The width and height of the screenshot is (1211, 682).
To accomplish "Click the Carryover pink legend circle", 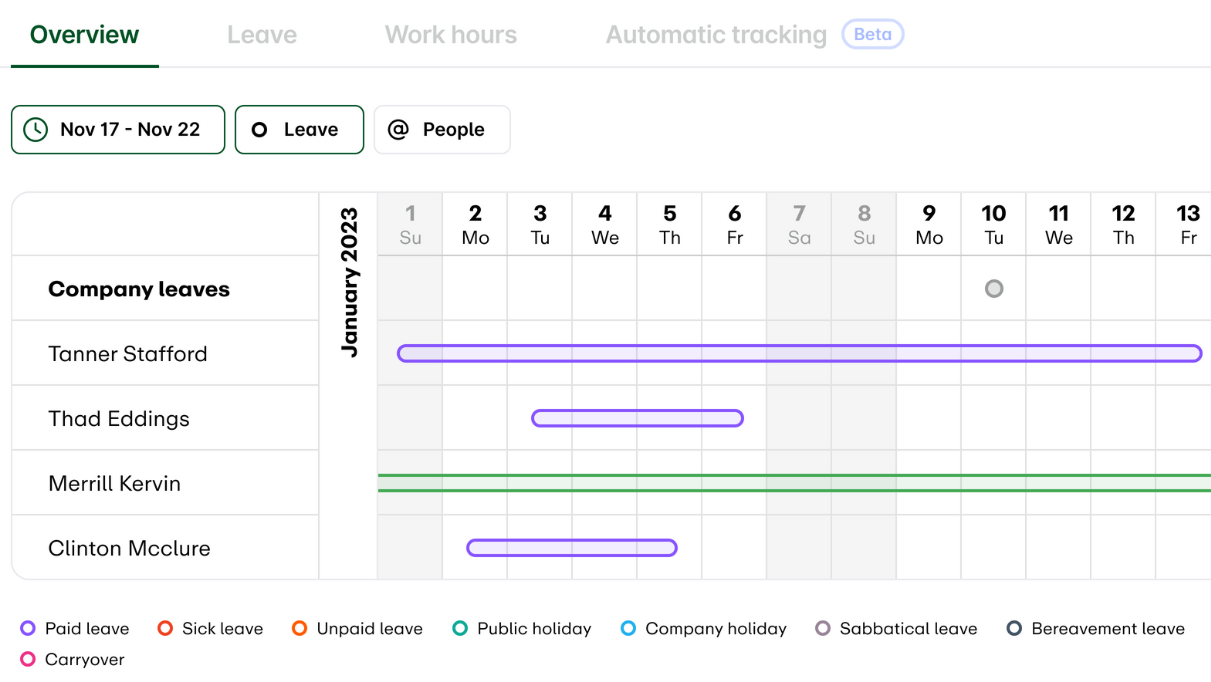I will [x=28, y=660].
